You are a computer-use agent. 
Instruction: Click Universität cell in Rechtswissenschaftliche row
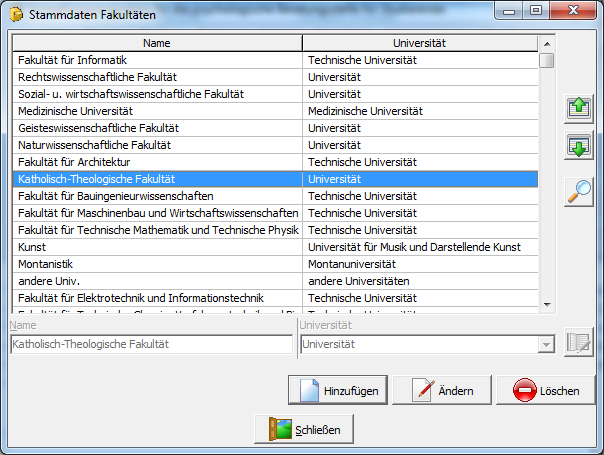[x=420, y=77]
